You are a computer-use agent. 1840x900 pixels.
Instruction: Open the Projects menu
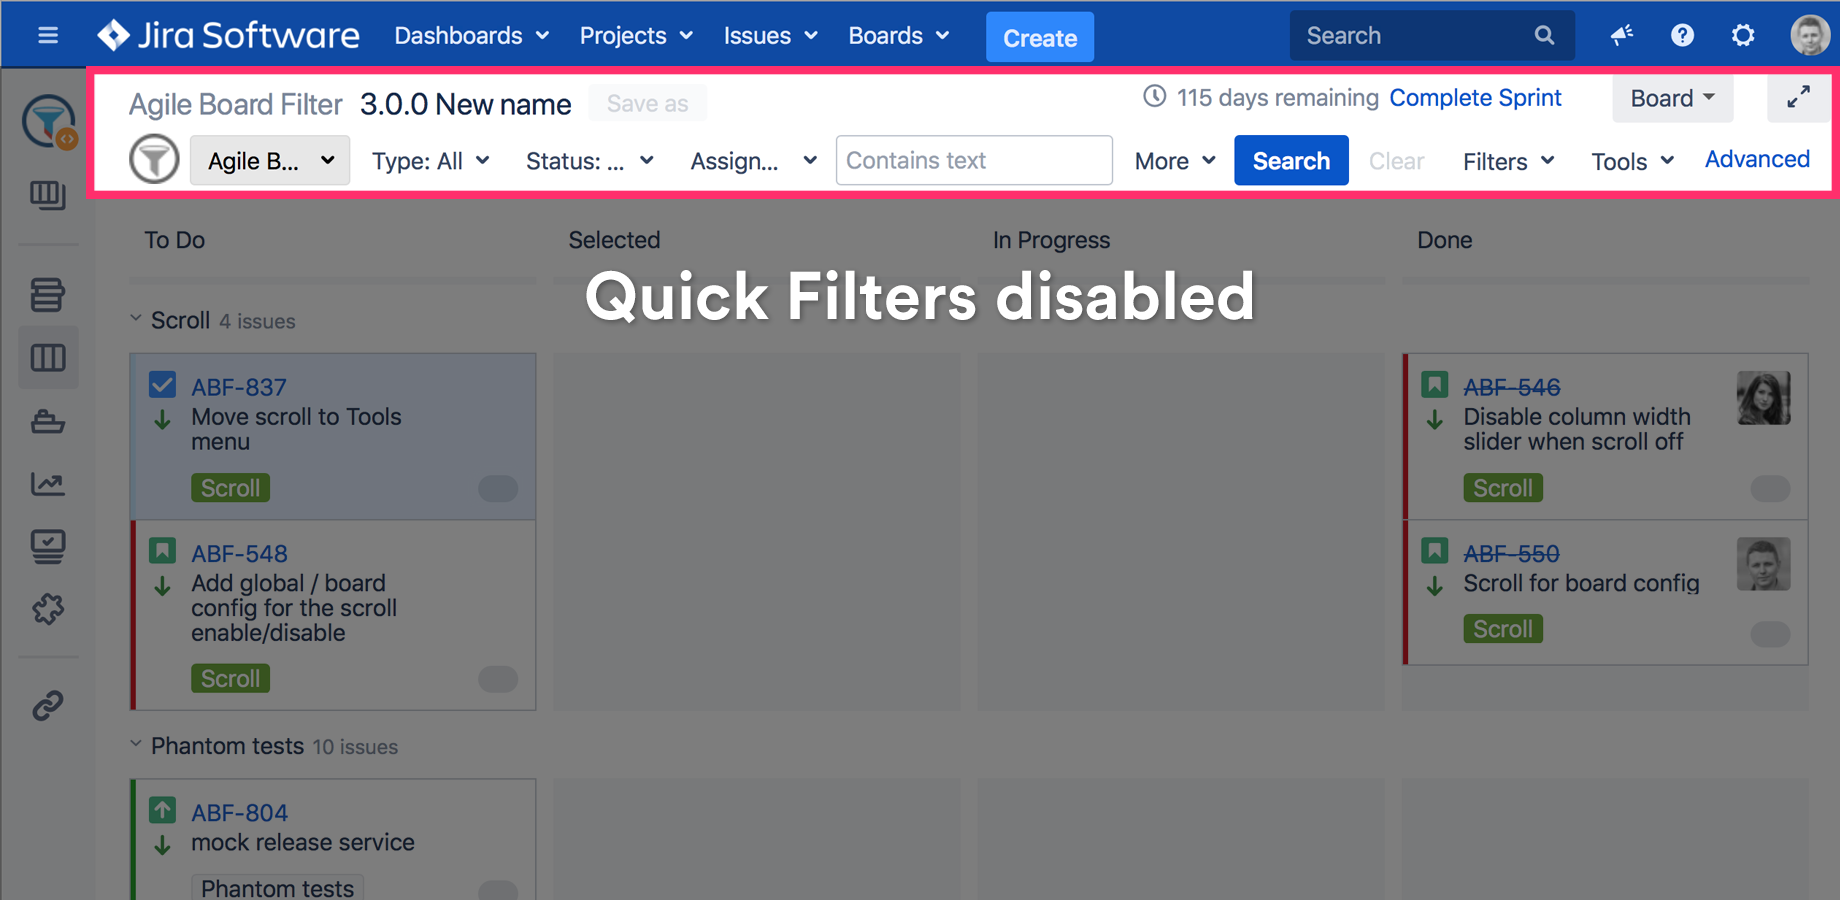636,36
